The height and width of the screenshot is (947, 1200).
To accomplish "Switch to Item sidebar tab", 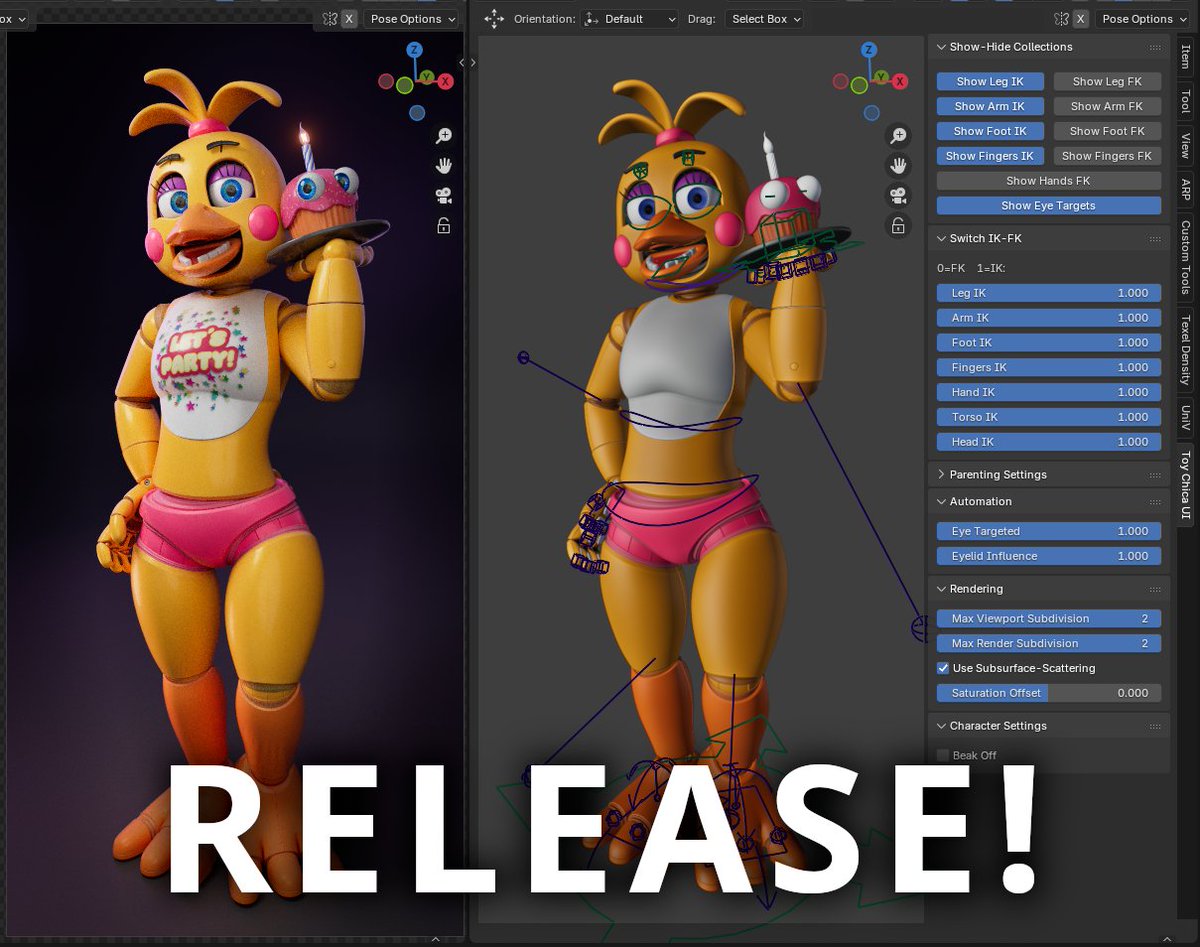I will 1185,56.
